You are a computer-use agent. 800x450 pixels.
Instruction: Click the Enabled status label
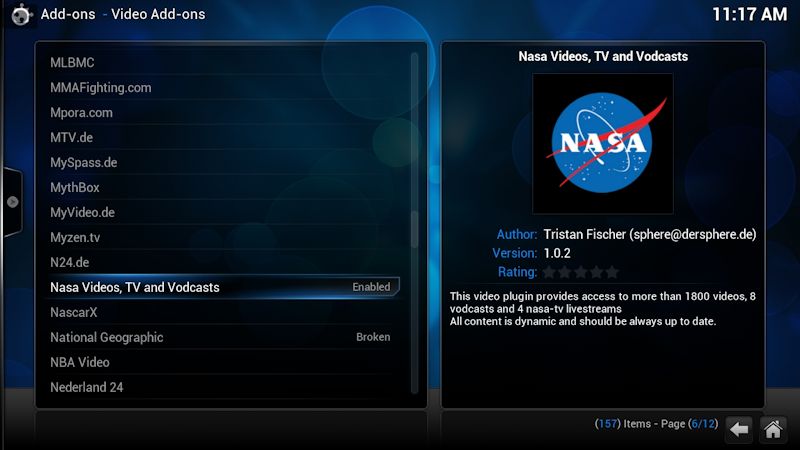click(371, 287)
